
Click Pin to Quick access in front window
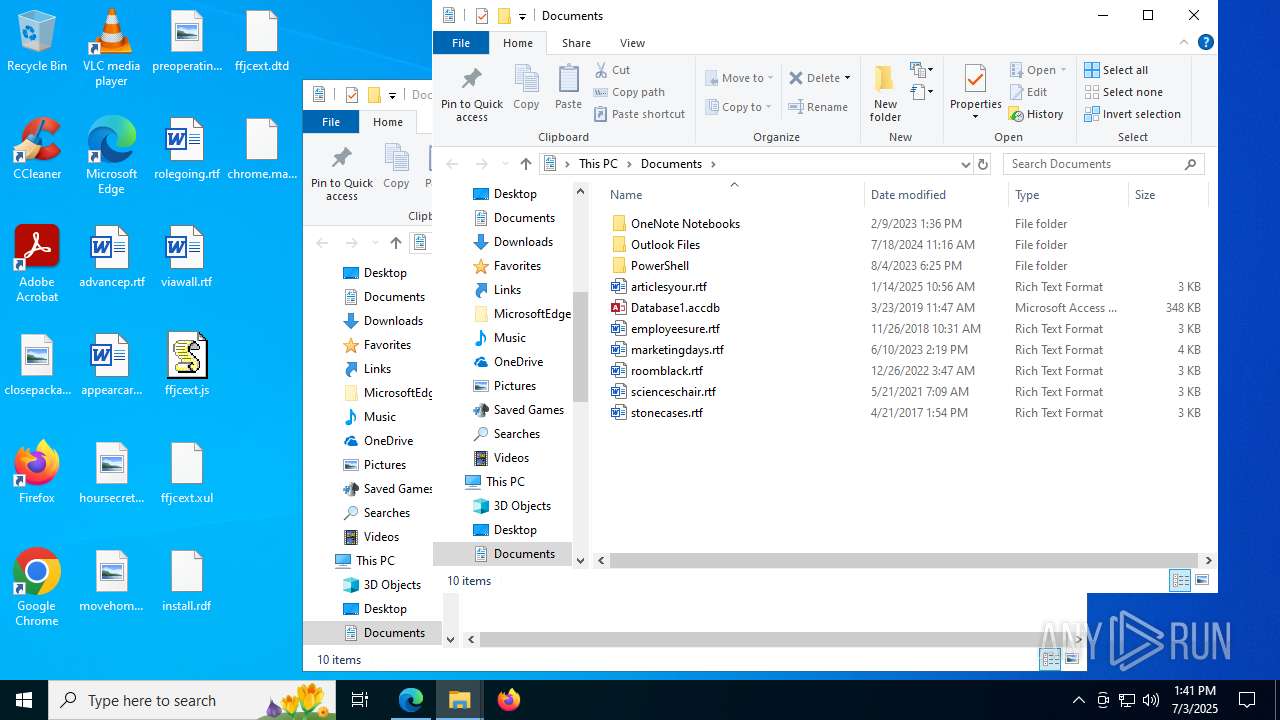click(472, 94)
